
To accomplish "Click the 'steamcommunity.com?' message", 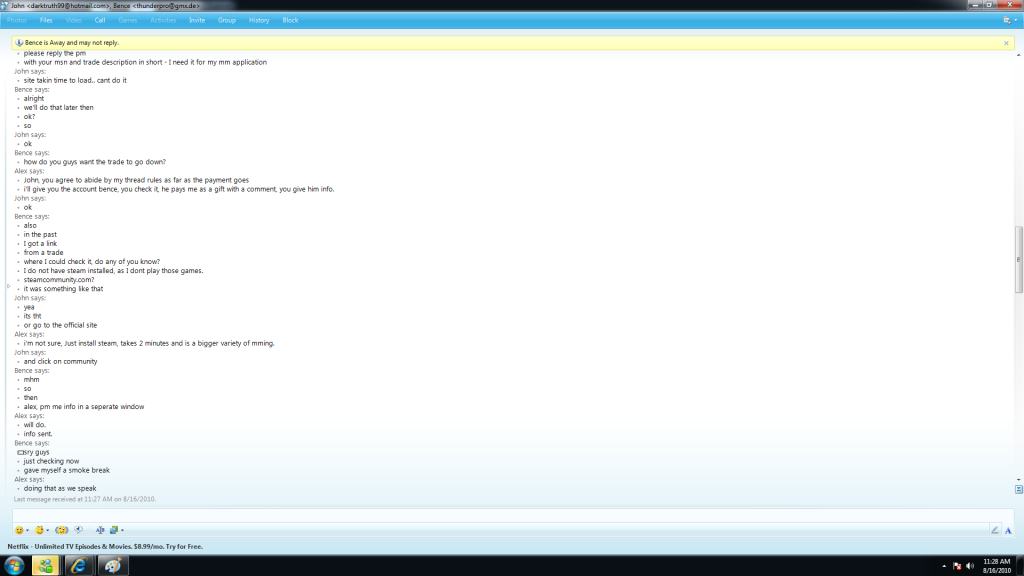I will 59,280.
